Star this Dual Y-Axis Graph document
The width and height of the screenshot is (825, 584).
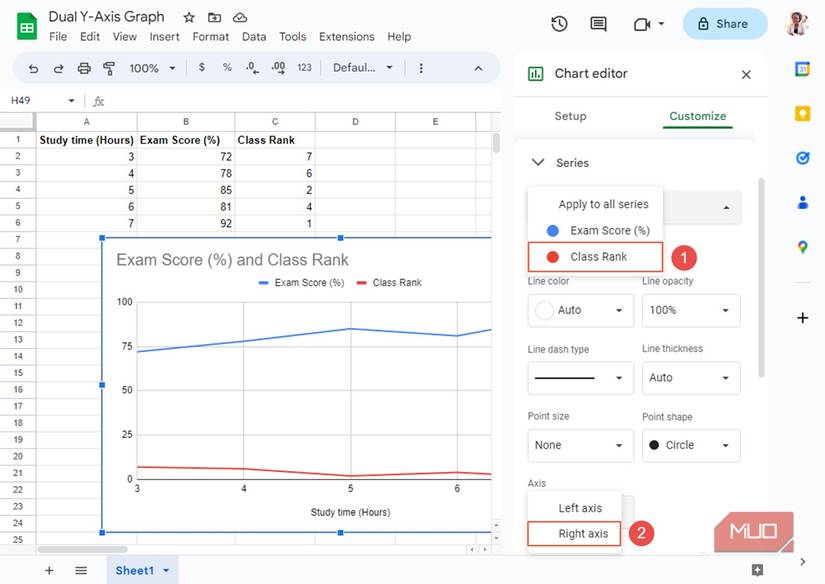(x=189, y=18)
